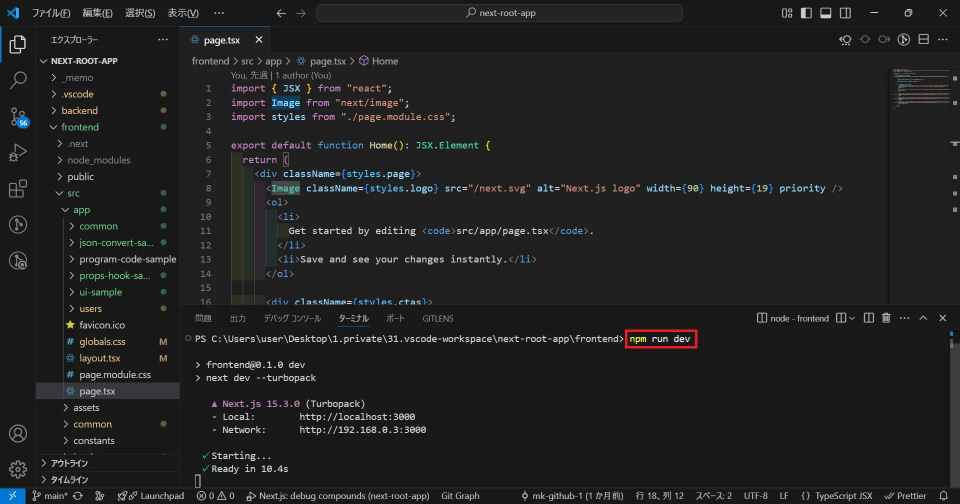Open the 選択(S) menu

pyautogui.click(x=140, y=13)
